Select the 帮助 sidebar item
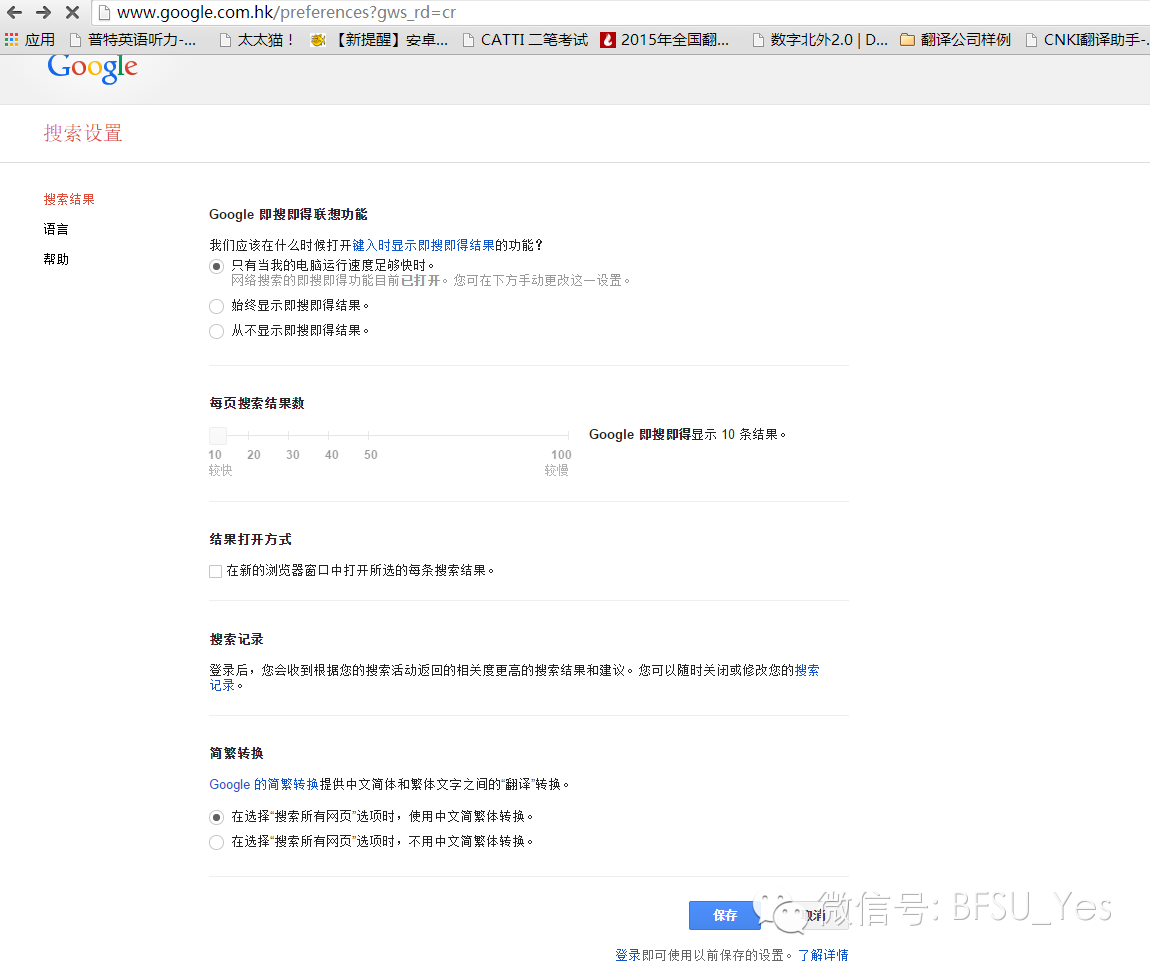 [x=56, y=260]
